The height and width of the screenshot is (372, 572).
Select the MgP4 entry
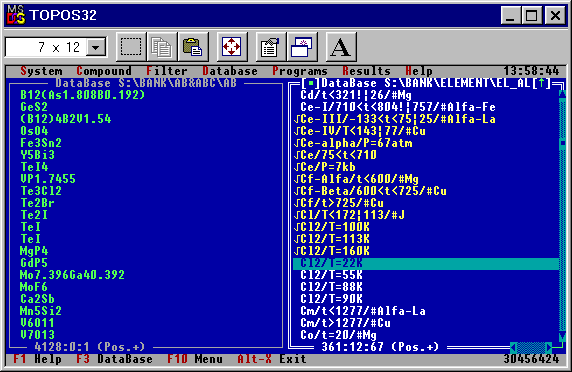(x=34, y=251)
